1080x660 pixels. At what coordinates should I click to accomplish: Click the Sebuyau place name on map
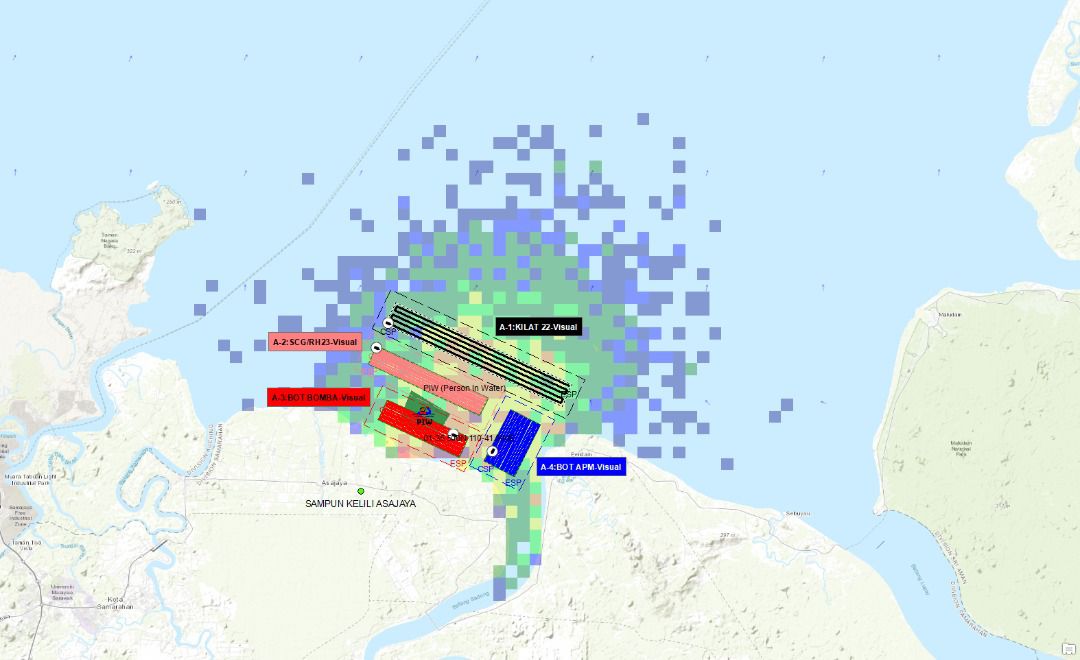pyautogui.click(x=797, y=513)
